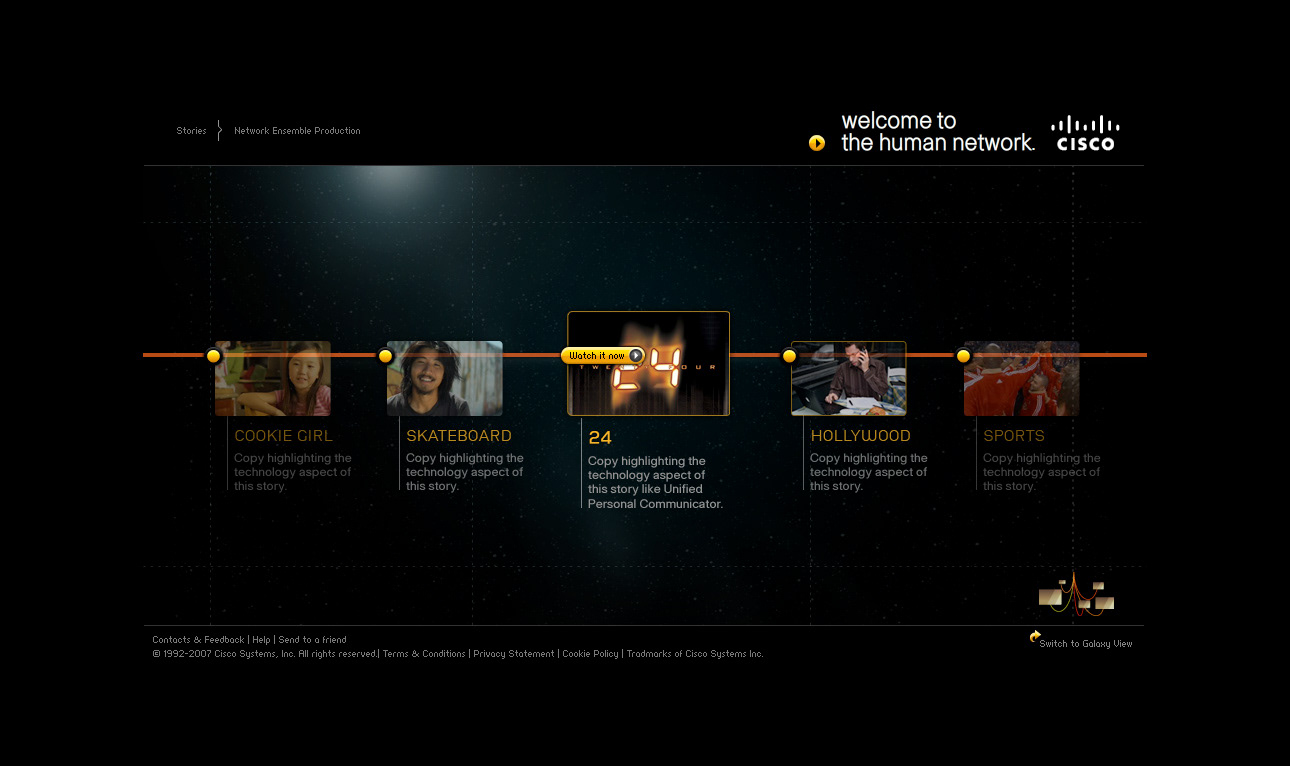Click the description under HOLLYWOOD
Viewport: 1290px width, 766px height.
869,472
